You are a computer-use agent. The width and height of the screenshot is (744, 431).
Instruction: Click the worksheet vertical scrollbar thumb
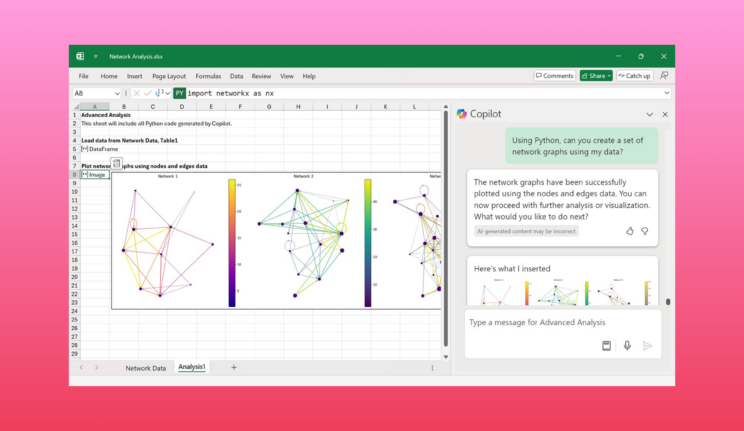click(446, 229)
